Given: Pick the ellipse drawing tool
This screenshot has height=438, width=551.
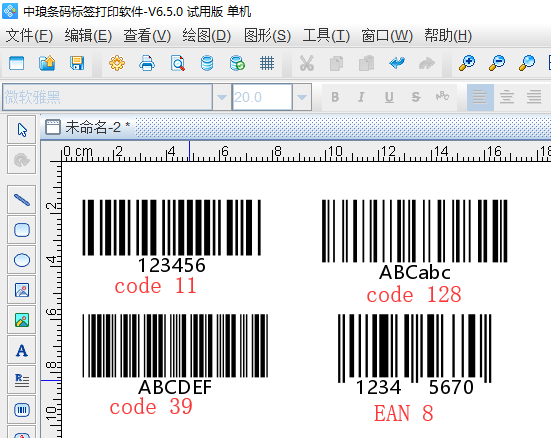Looking at the screenshot, I should (22, 260).
